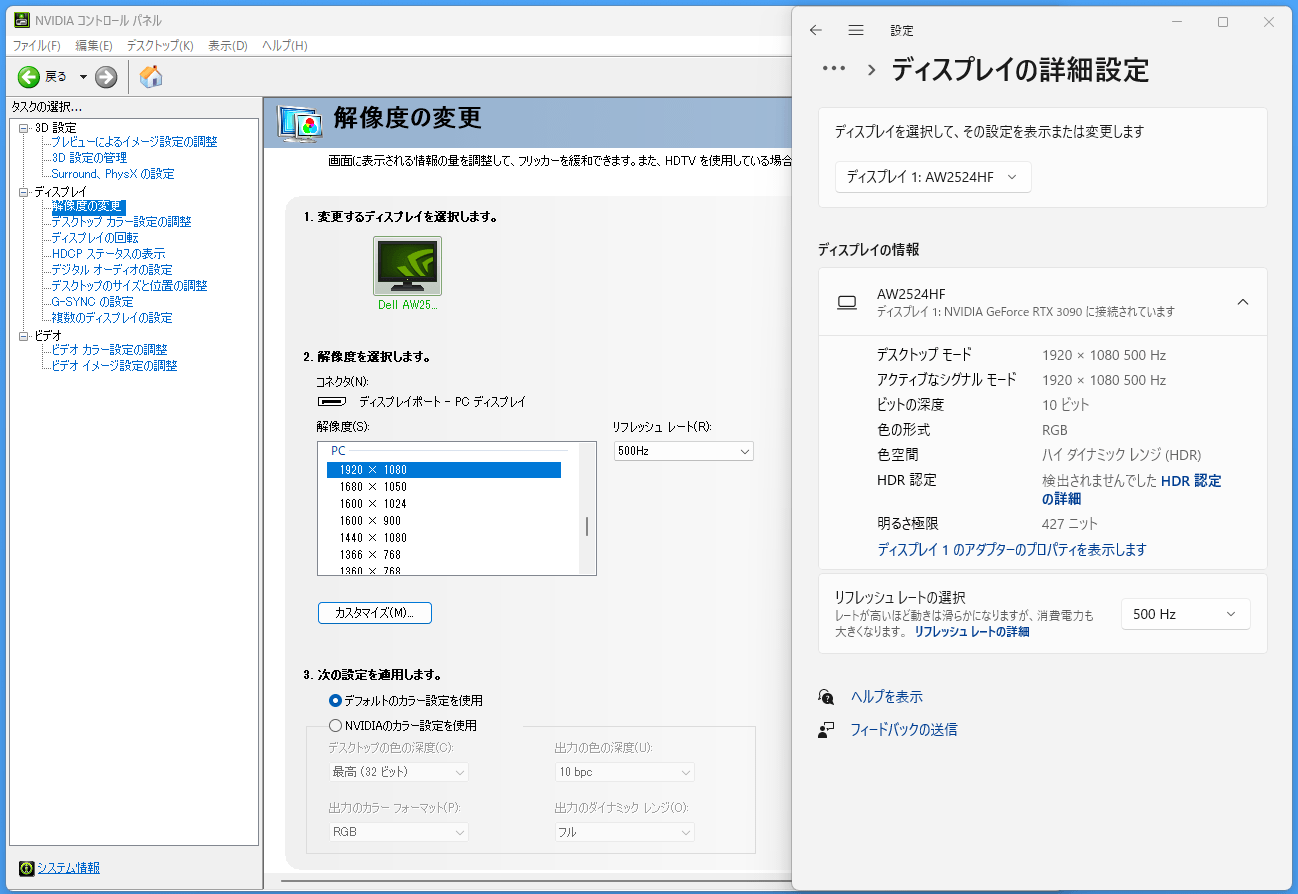Open the Settings hamburger navigation menu
1298x894 pixels.
pyautogui.click(x=856, y=30)
